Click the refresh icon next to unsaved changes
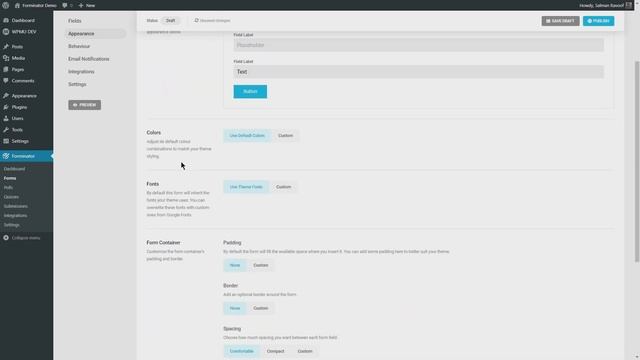Viewport: 640px width, 360px height. pyautogui.click(x=196, y=20)
